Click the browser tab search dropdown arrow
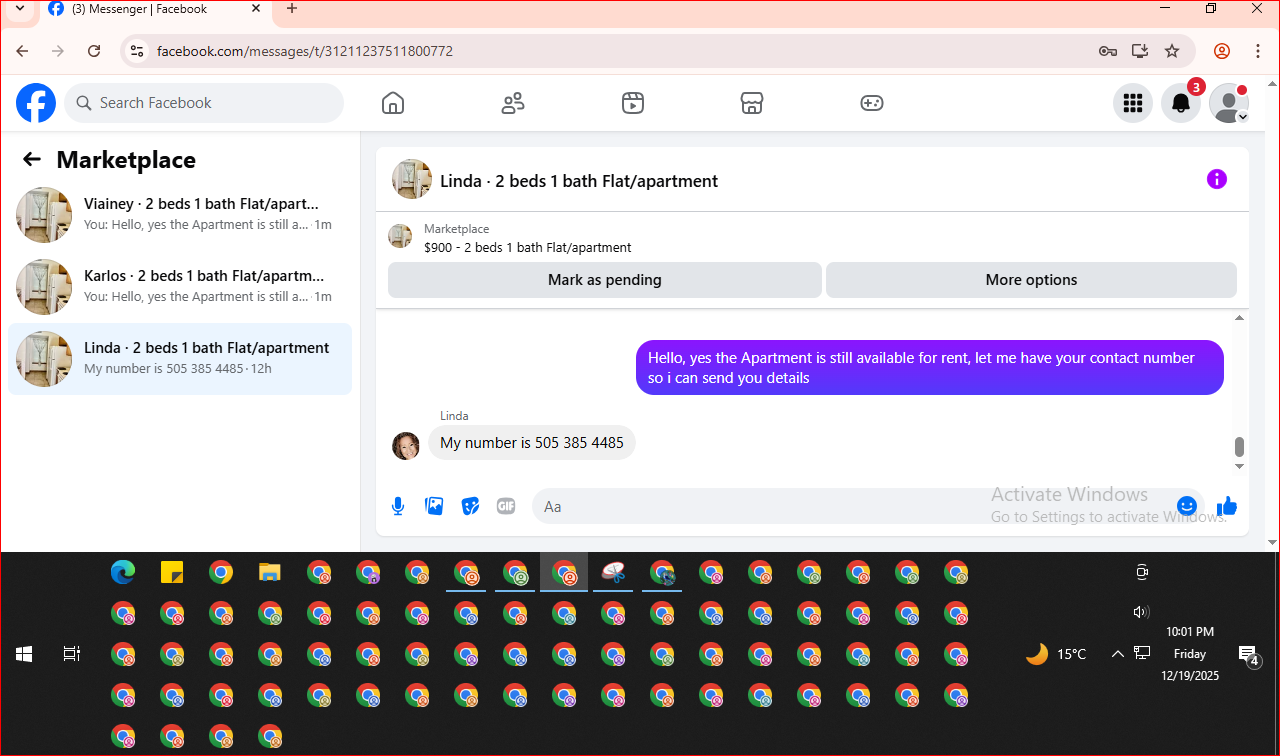The image size is (1280, 756). (19, 9)
